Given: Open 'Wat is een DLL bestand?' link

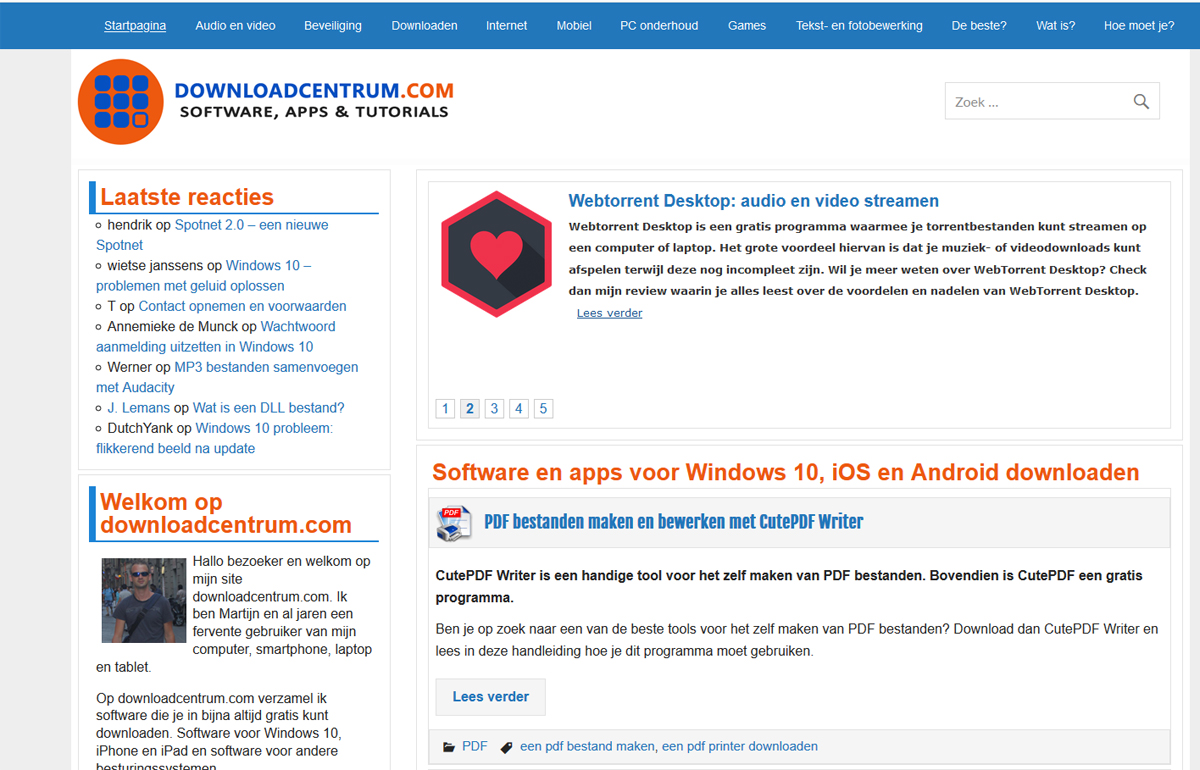Looking at the screenshot, I should [269, 408].
